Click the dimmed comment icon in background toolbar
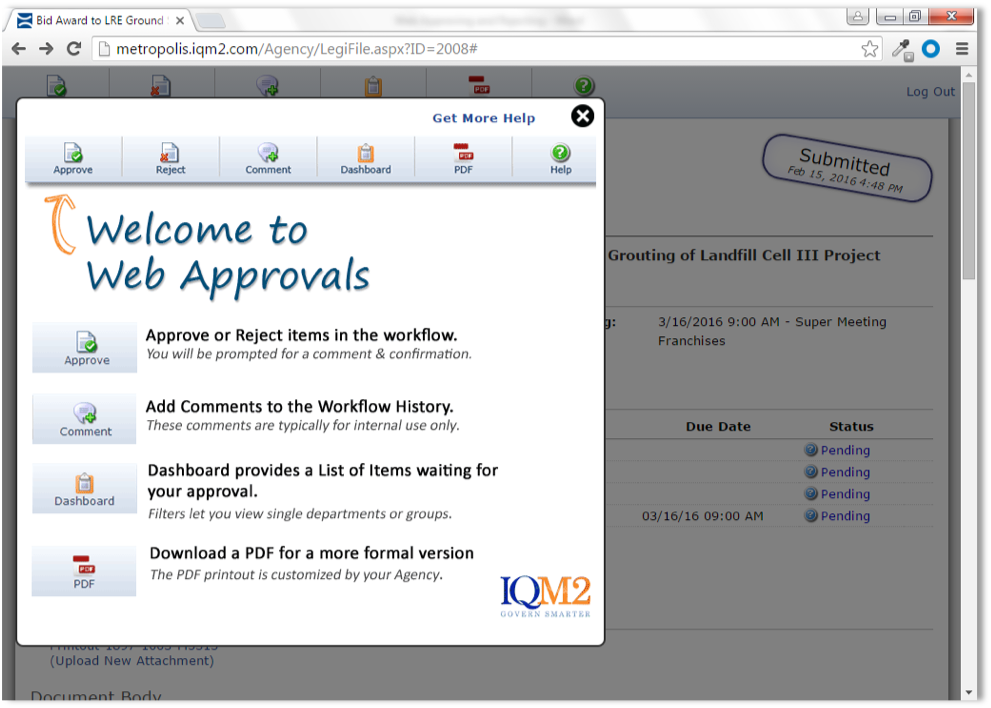991x708 pixels. (267, 85)
